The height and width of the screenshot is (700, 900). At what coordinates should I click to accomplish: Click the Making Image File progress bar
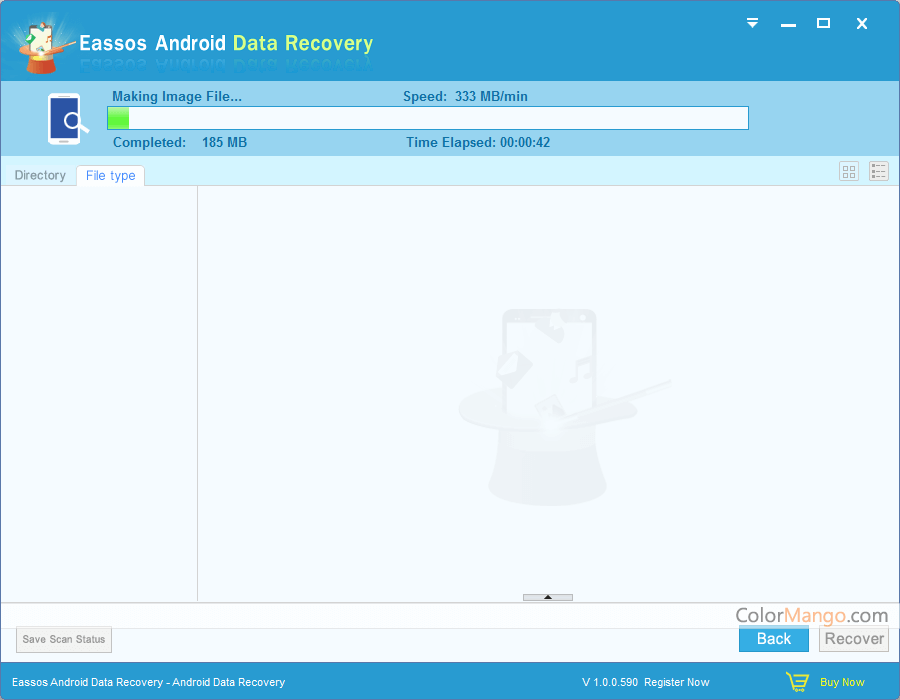click(427, 118)
